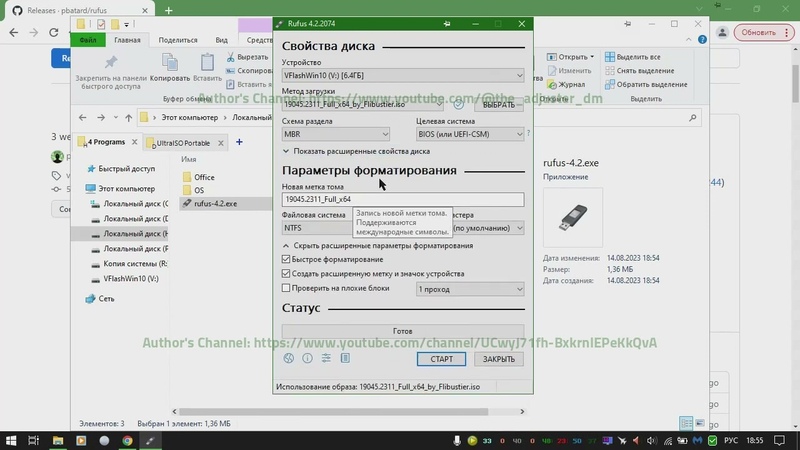Switch to the Поделиться ribbon tab
Screen dimensions: 800x450
point(177,40)
